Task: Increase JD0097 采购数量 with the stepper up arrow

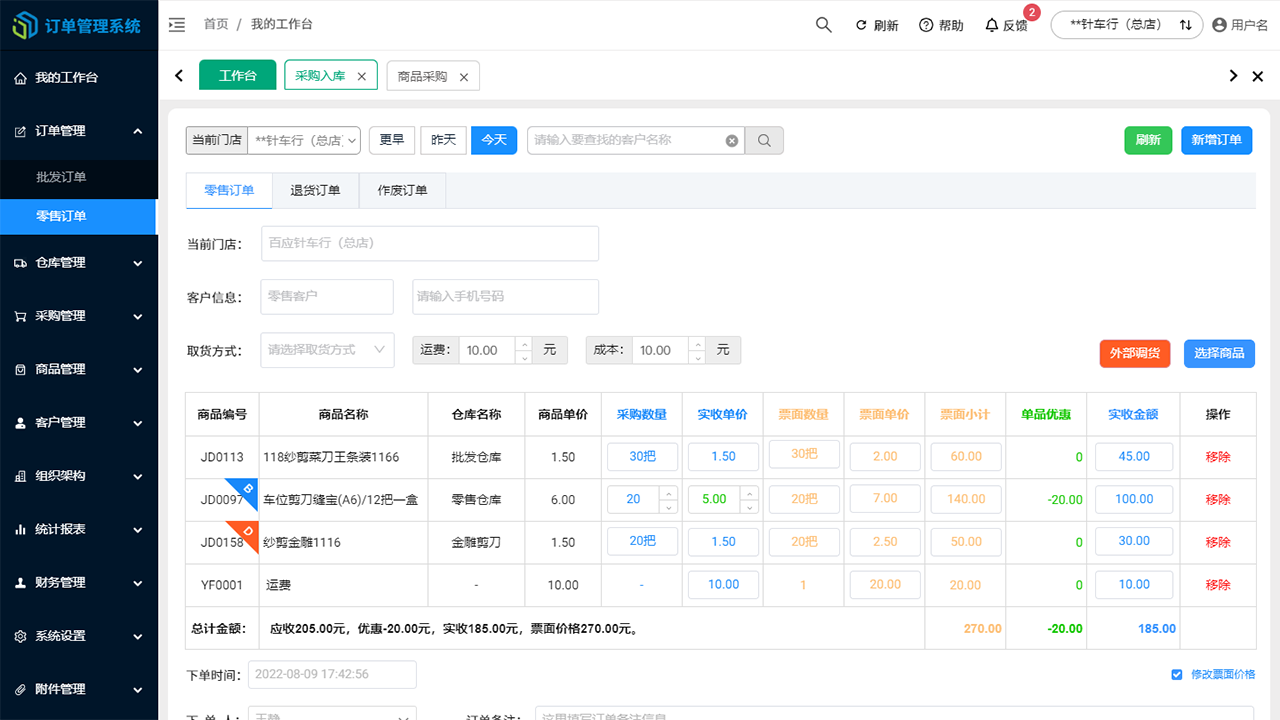Action: point(669,493)
